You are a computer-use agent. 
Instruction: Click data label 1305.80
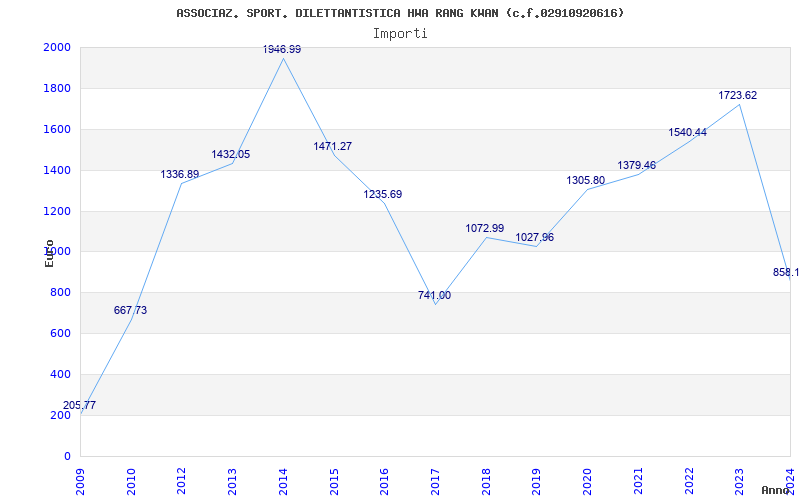tap(586, 181)
